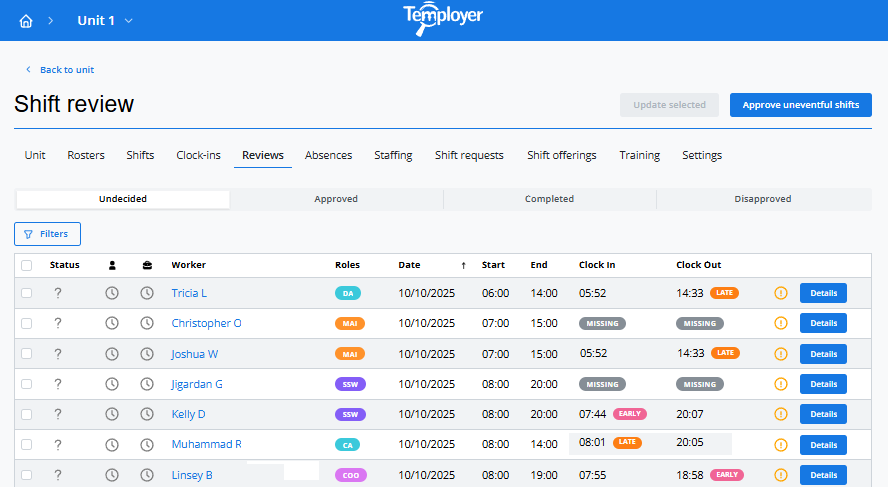The image size is (888, 487).
Task: Open the Training tab
Action: point(639,155)
